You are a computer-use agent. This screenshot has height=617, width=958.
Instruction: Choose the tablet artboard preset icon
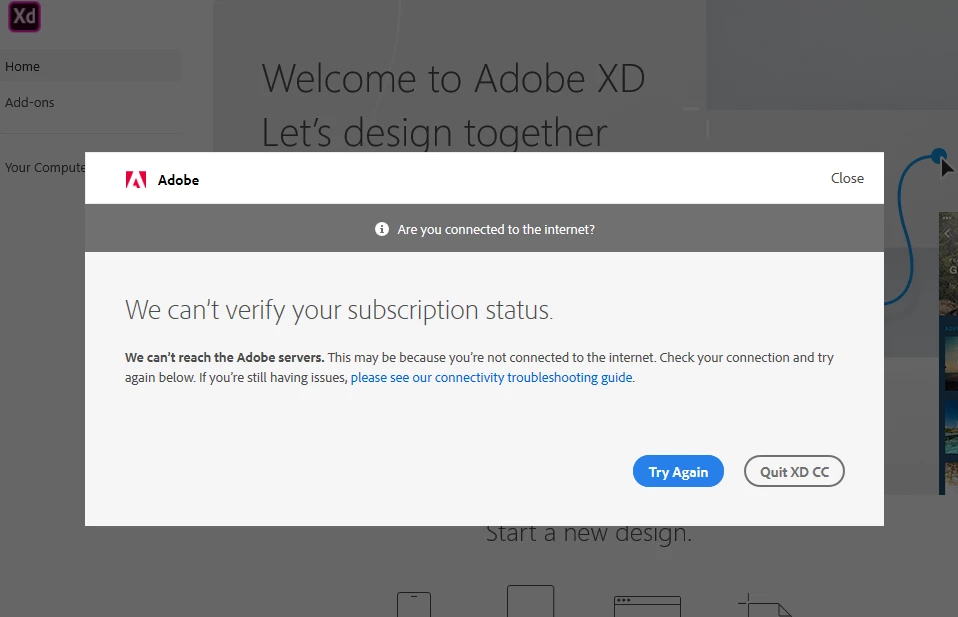click(x=530, y=601)
